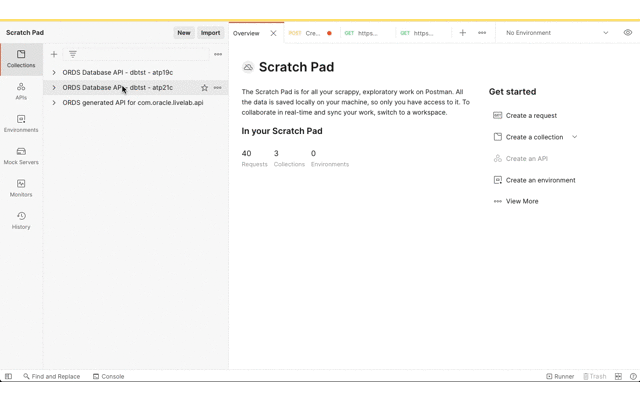Viewport: 640px width, 400px height.
Task: Open the Monitors sidebar panel
Action: pos(21,188)
